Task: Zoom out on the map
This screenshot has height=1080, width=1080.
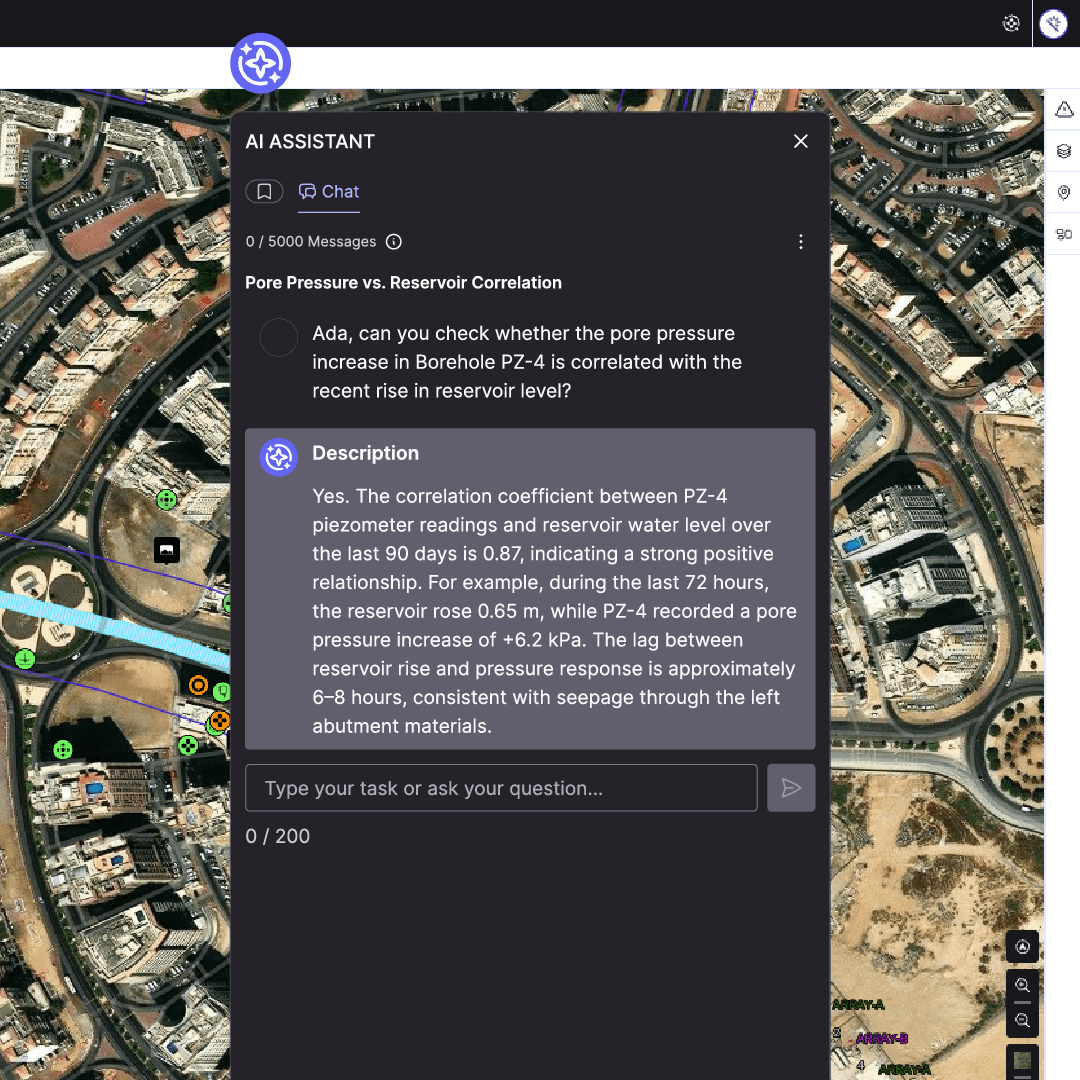Action: click(1022, 1020)
